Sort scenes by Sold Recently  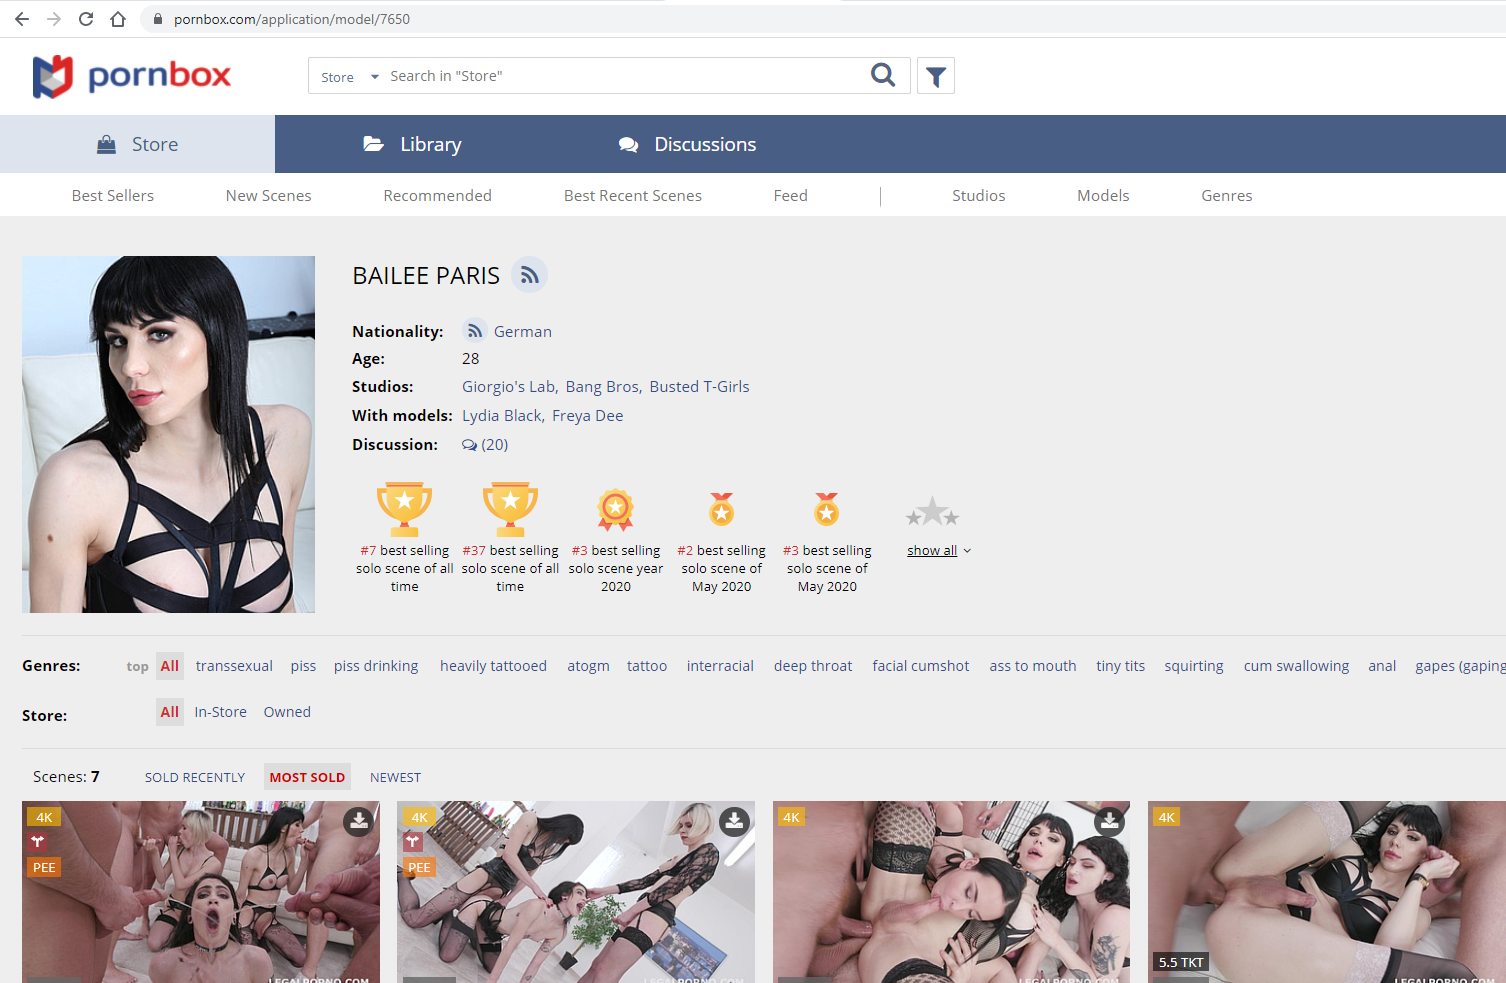(195, 778)
